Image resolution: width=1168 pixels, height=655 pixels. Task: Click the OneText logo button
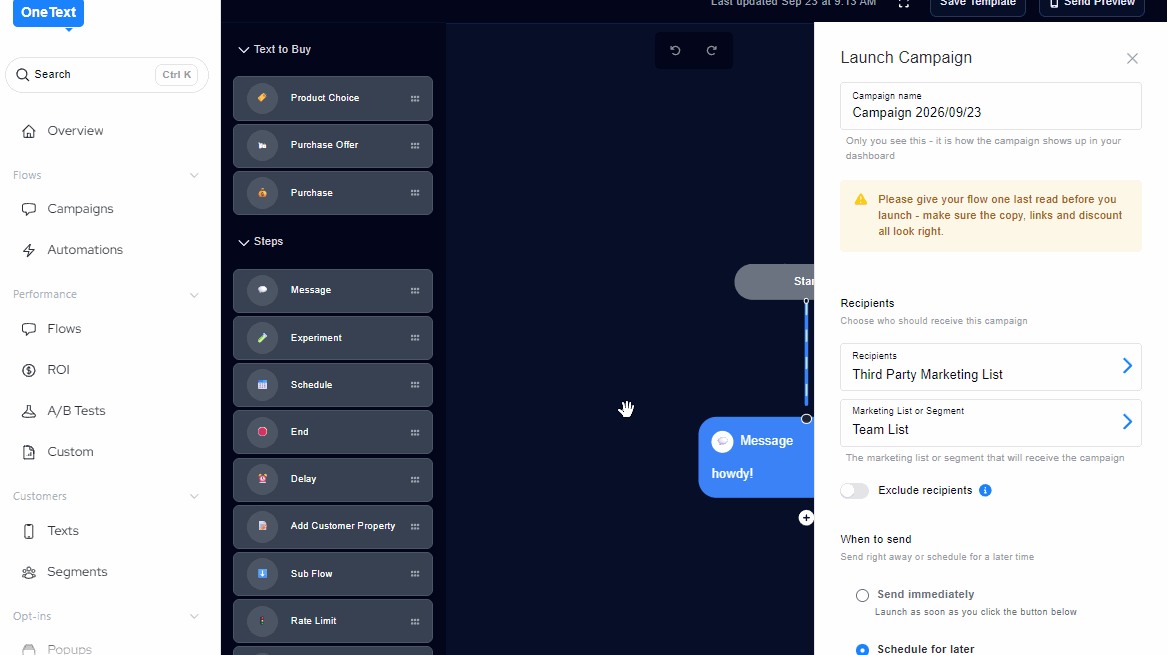tap(48, 13)
